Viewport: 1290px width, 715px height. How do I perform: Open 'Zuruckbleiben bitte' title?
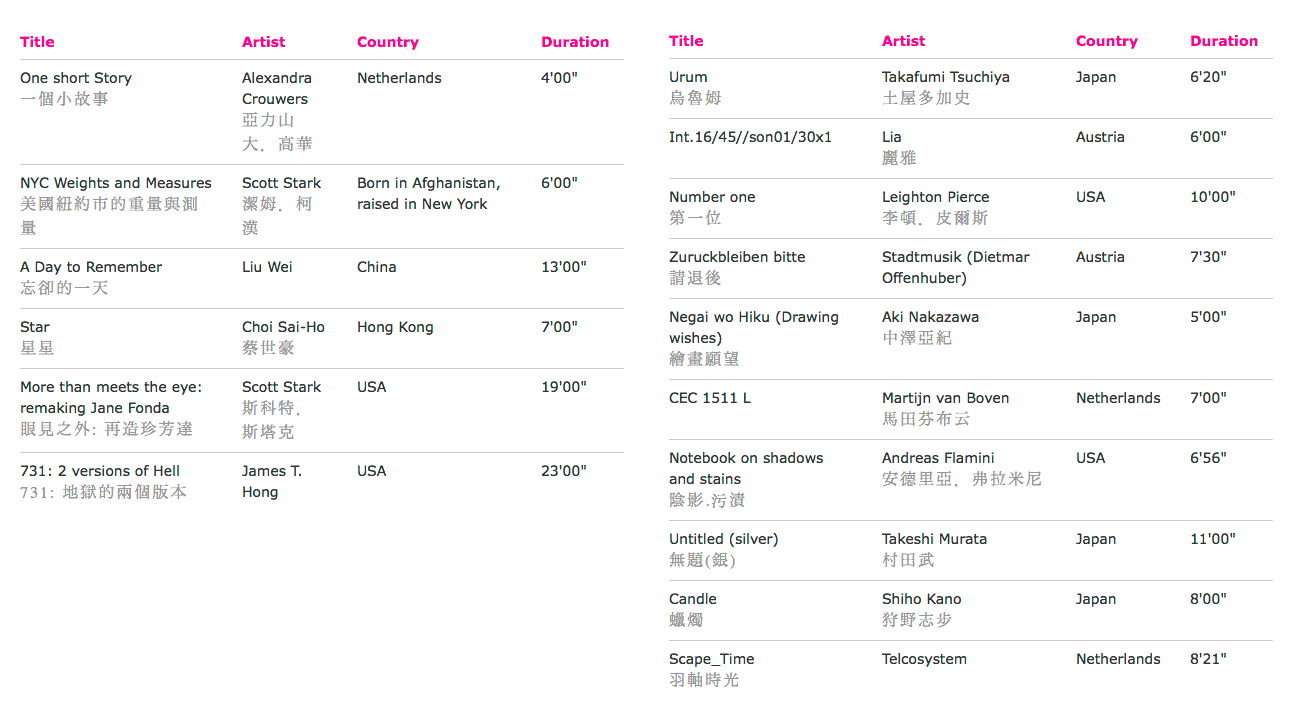pyautogui.click(x=737, y=257)
